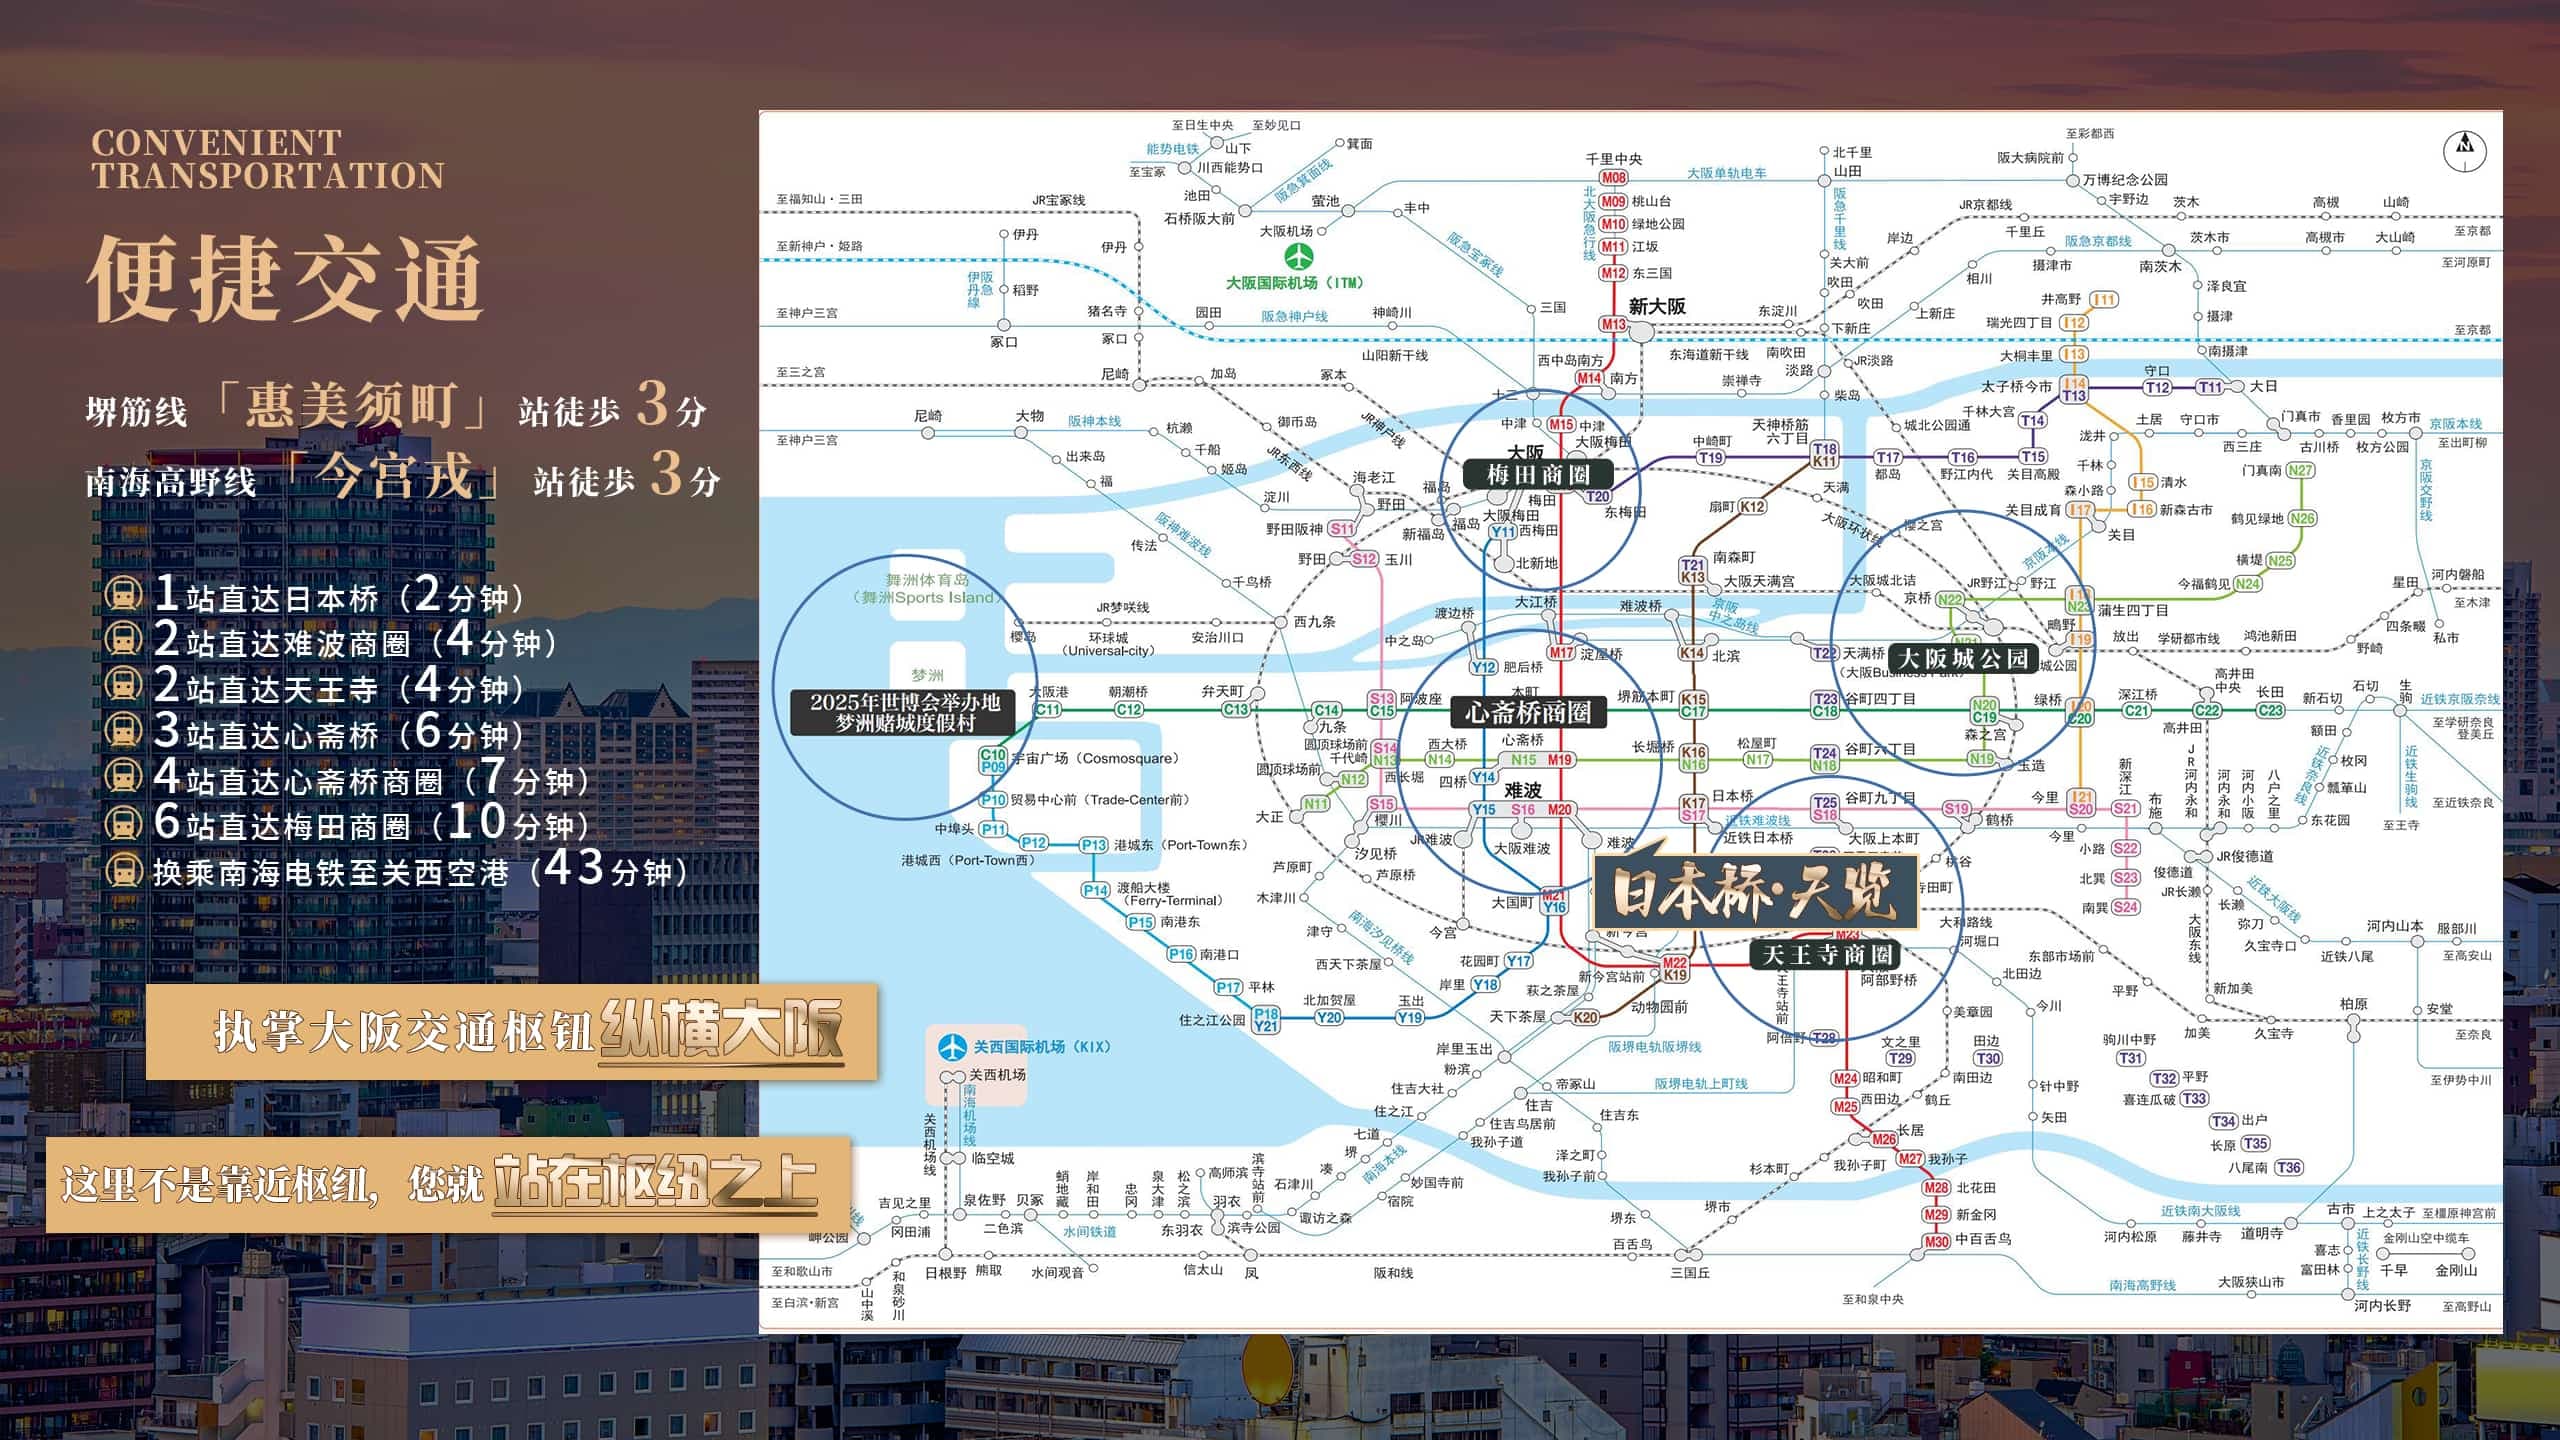Click the green Osaka International Airport plane icon

[1299, 257]
